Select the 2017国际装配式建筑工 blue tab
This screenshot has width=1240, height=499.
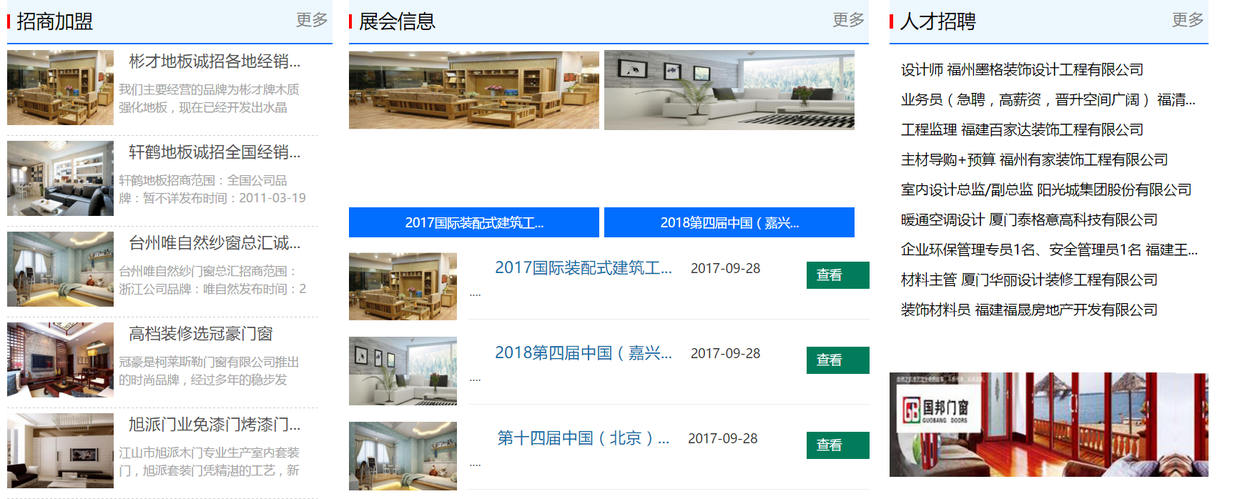pos(474,222)
